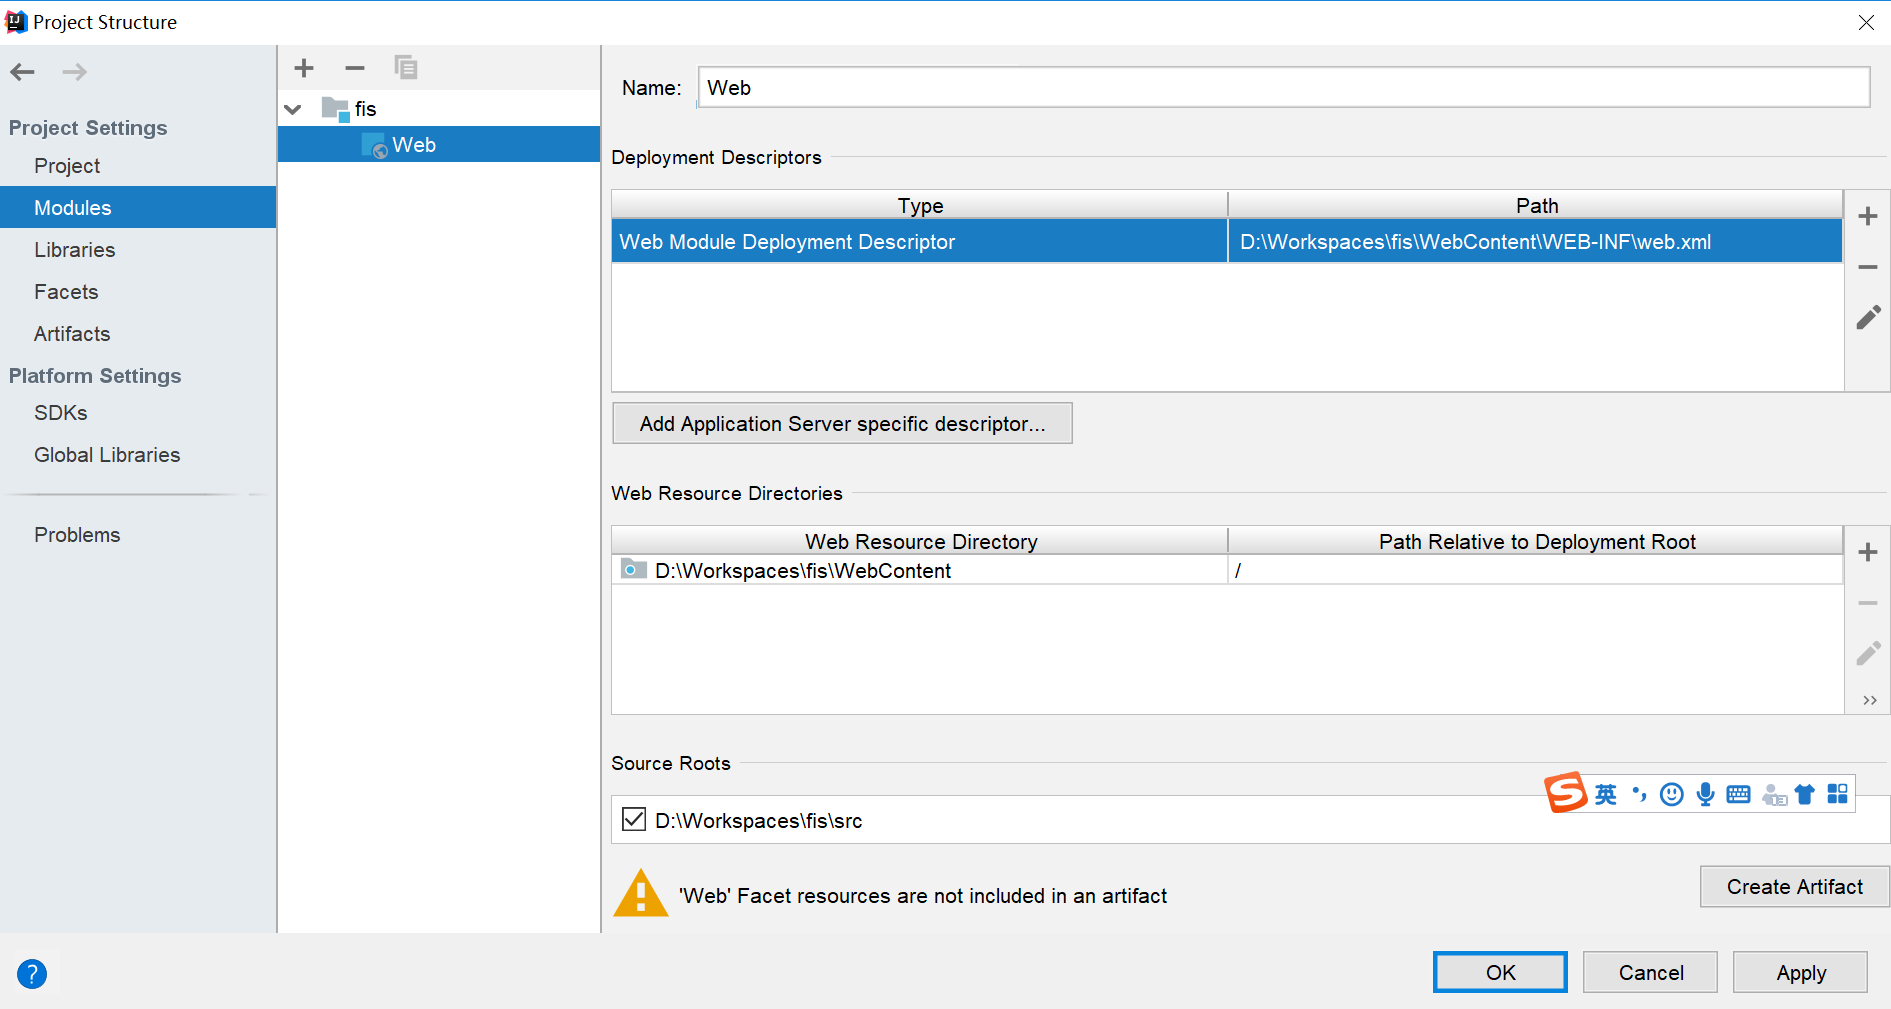
Task: Click the Cancel button
Action: [1650, 972]
